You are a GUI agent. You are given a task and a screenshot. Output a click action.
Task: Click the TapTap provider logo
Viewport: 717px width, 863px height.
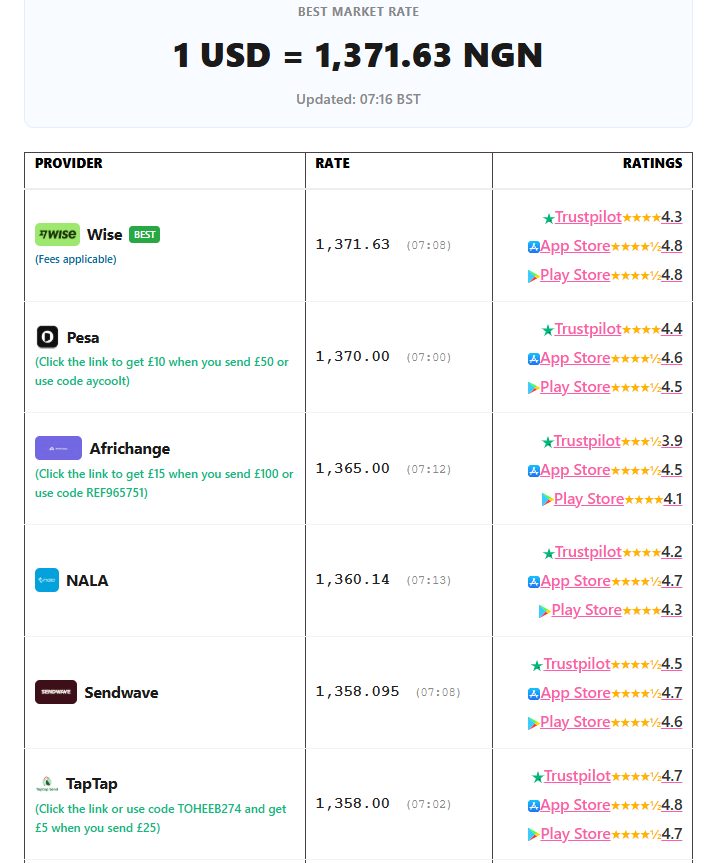pos(47,783)
